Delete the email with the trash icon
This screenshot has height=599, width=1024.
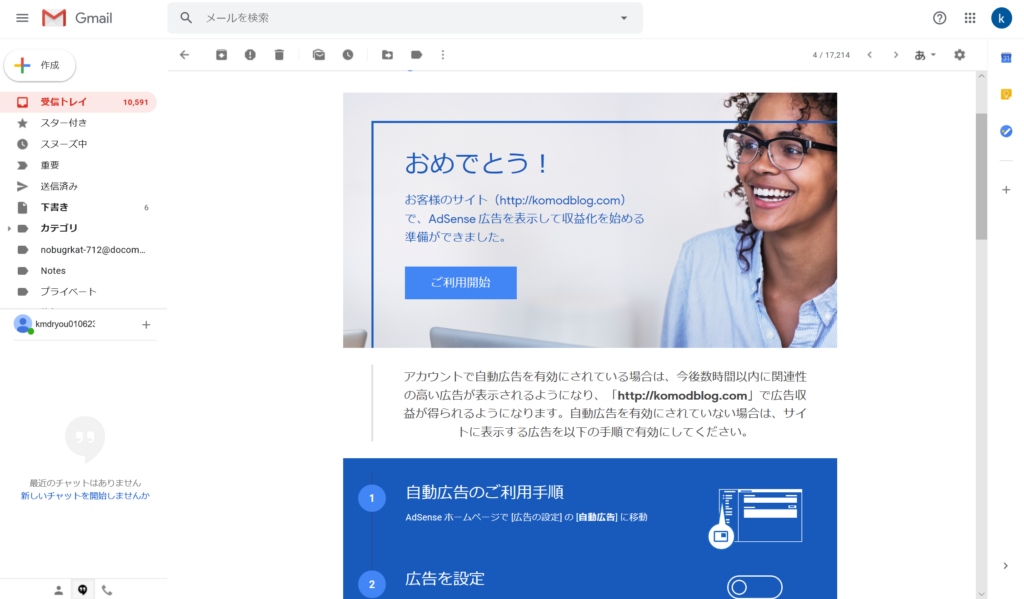click(279, 55)
